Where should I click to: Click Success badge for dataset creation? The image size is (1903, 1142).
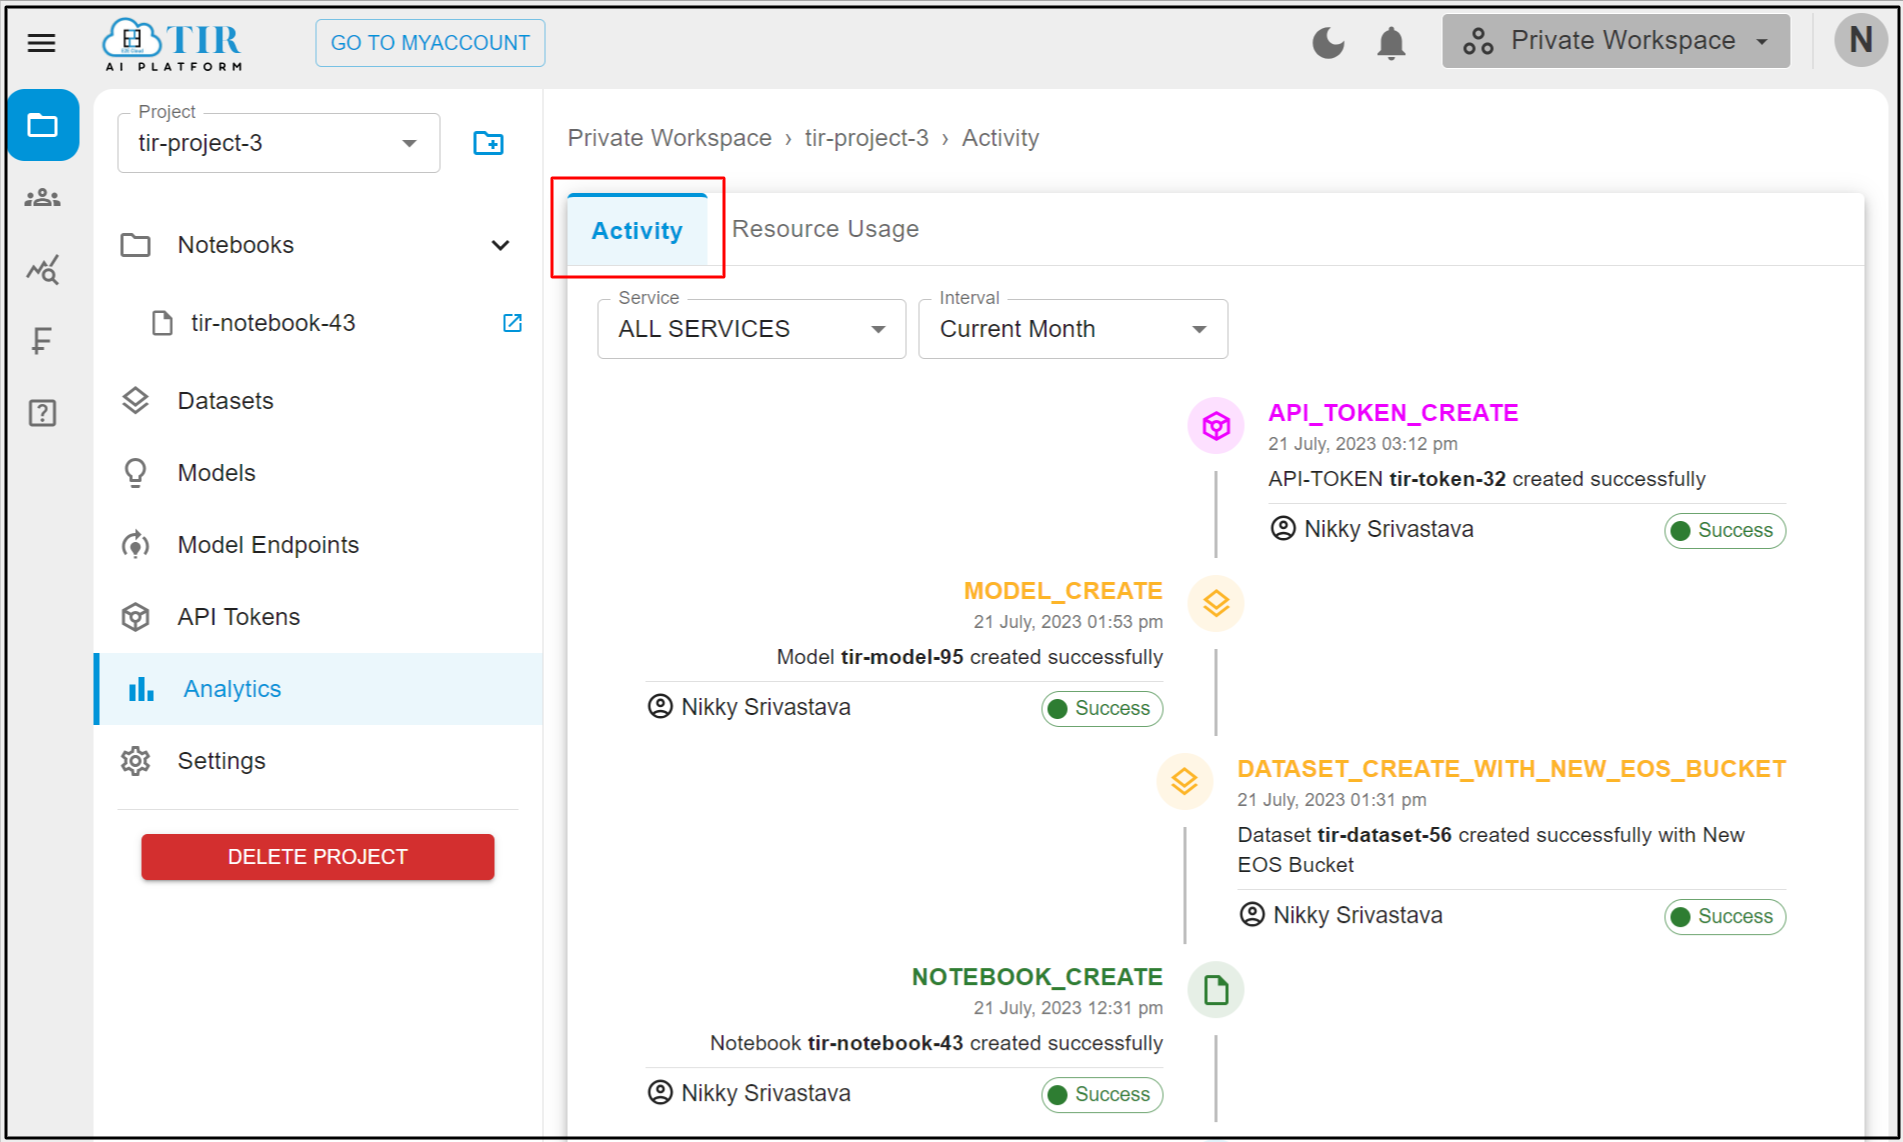1724,916
